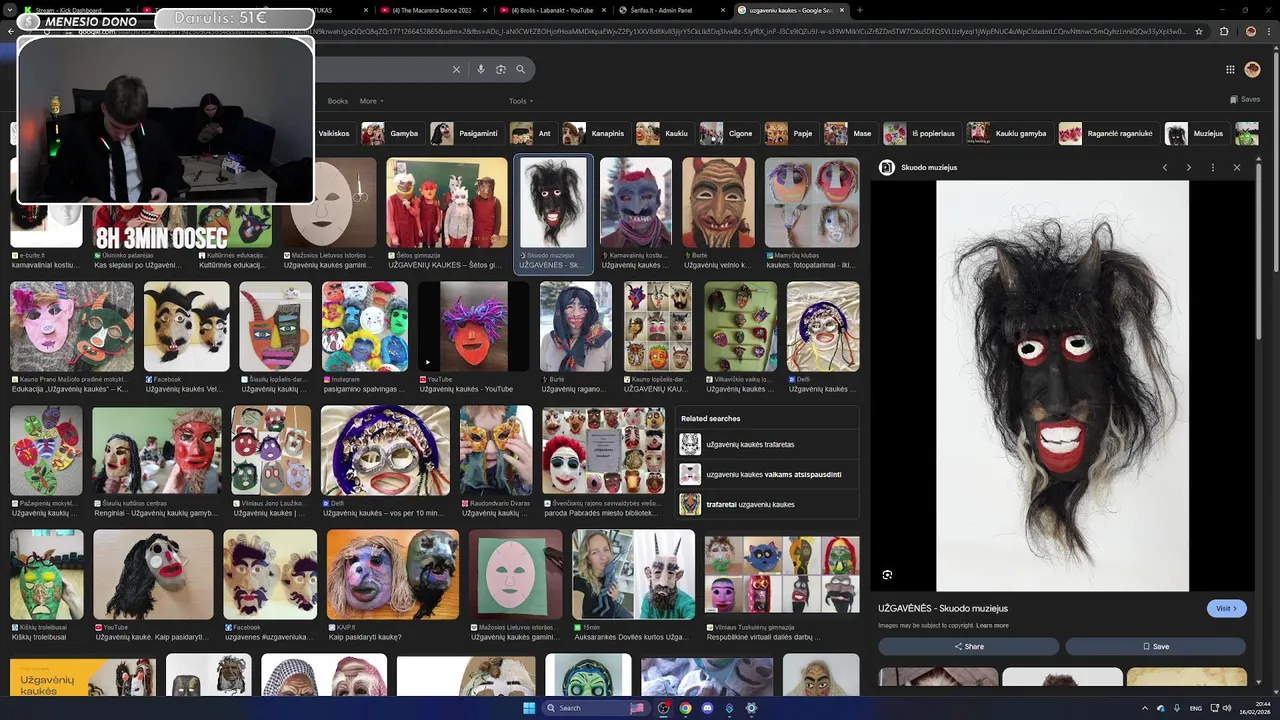1280x720 pixels.
Task: Bookmark this page with the star icon
Action: pos(1199,31)
